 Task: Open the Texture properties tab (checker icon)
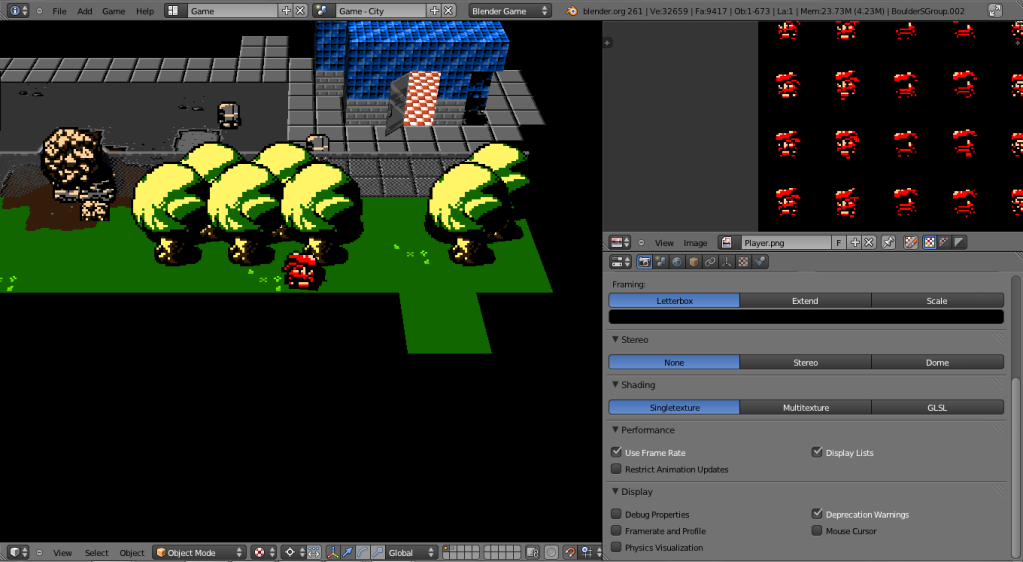[x=743, y=262]
